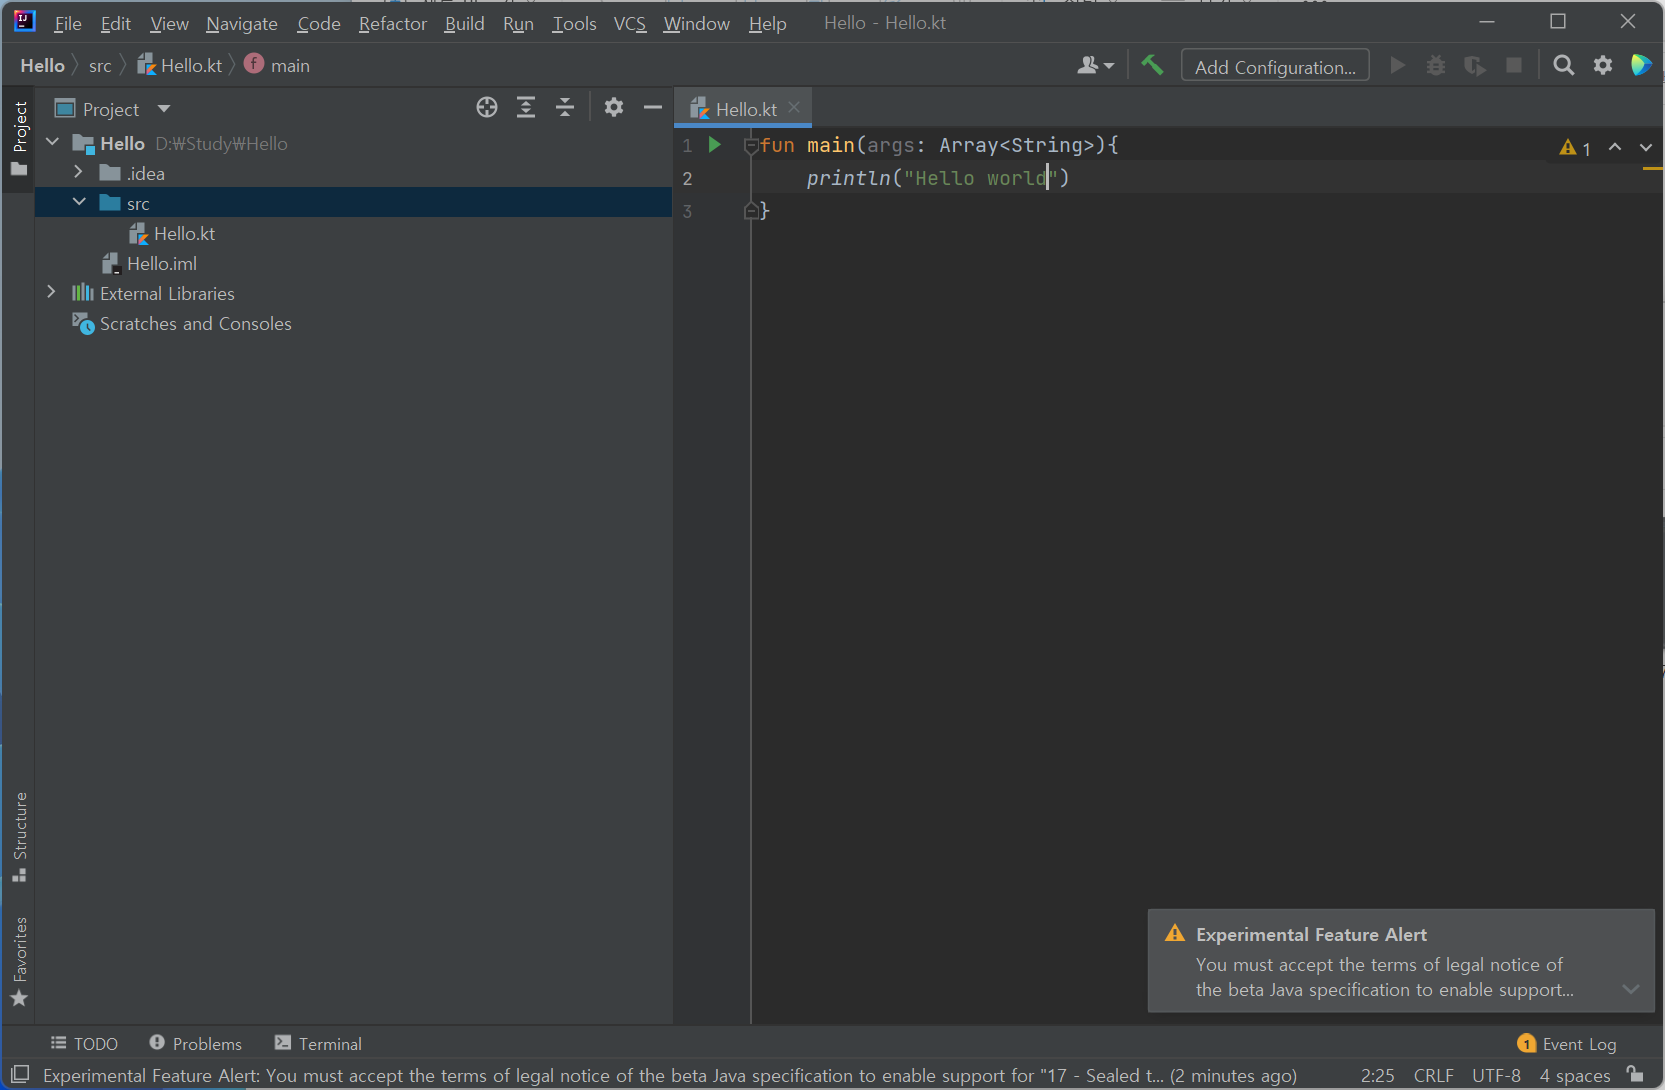The height and width of the screenshot is (1090, 1665).
Task: Click Add Configuration button
Action: pyautogui.click(x=1275, y=66)
